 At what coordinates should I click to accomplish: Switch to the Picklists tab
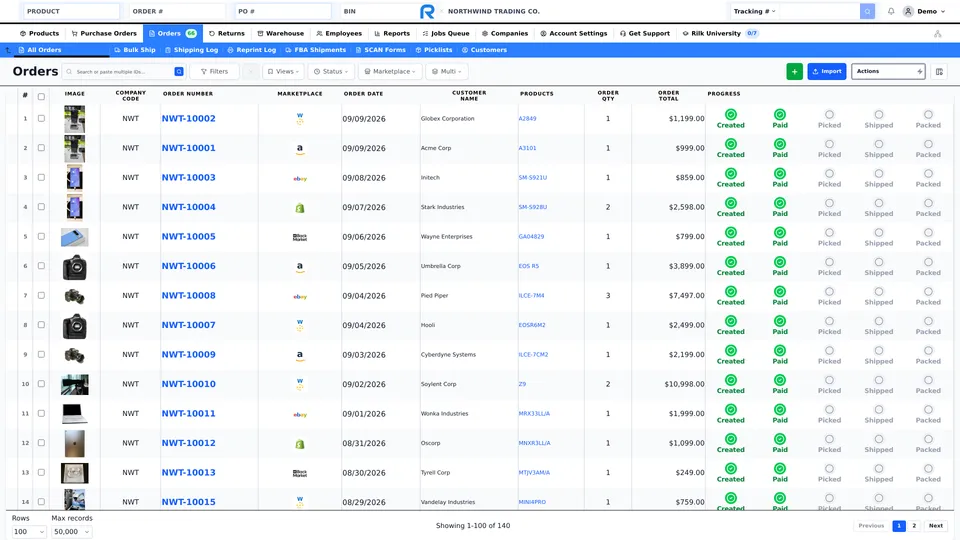[433, 50]
